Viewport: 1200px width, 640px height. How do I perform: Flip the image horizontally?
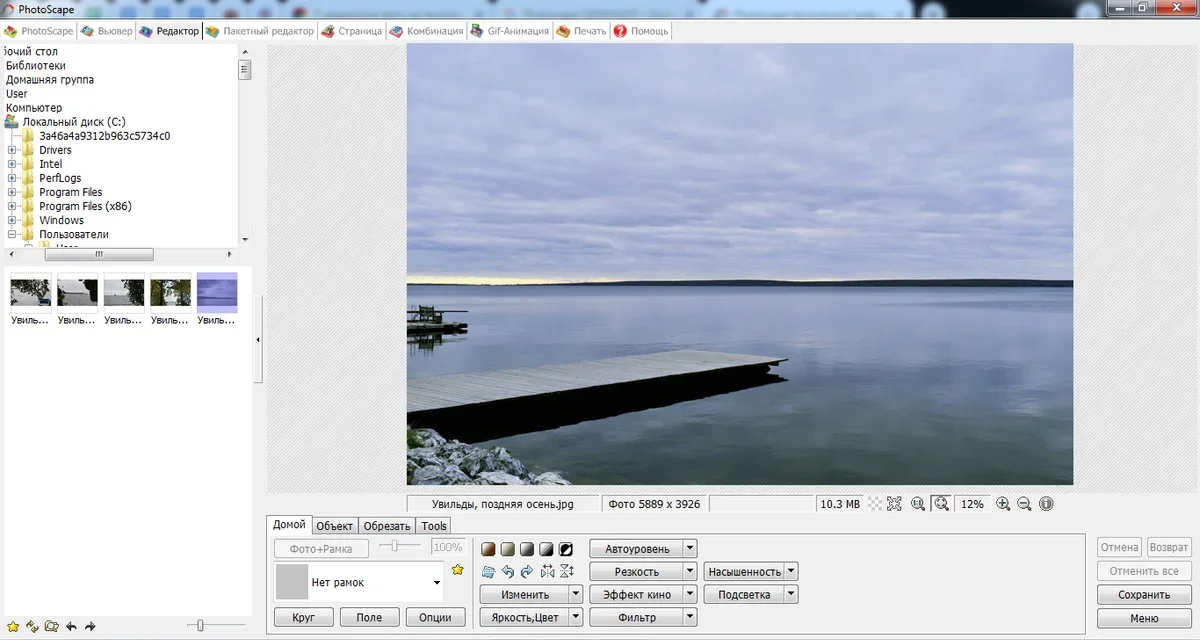547,572
